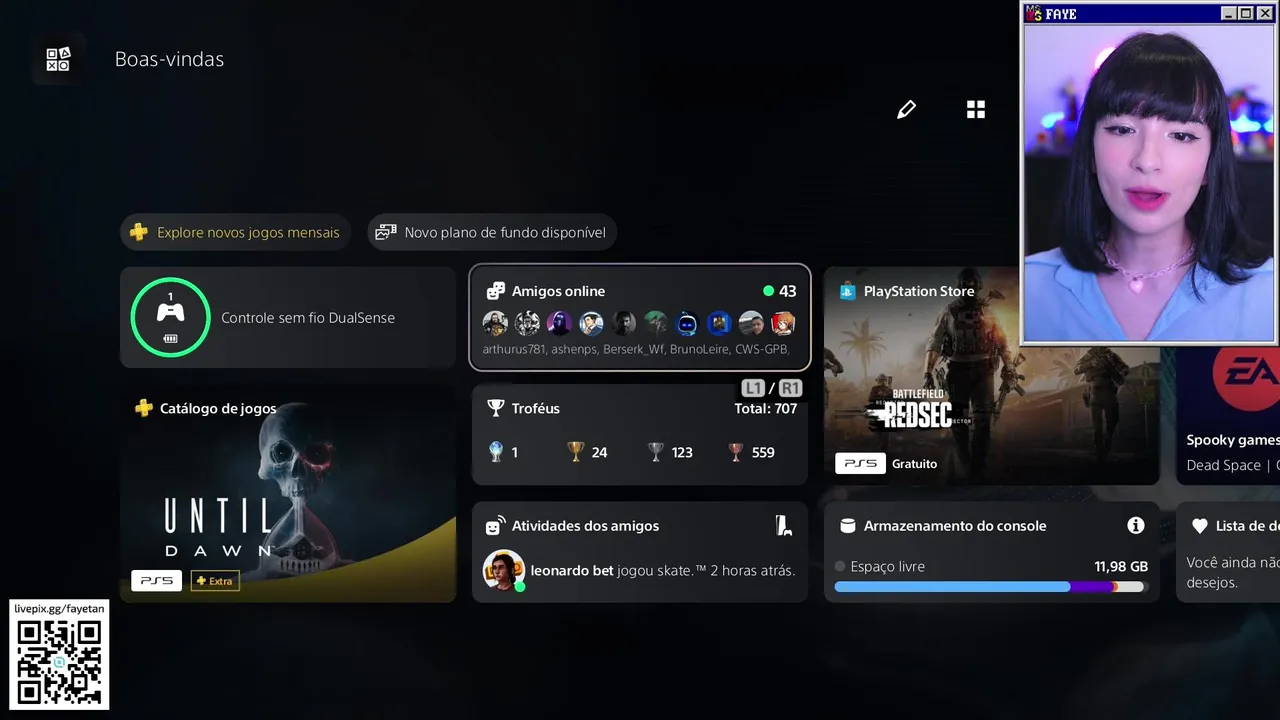Screen dimensions: 1280x720
Task: Click the Lista de desejos heart icon
Action: coord(1199,526)
